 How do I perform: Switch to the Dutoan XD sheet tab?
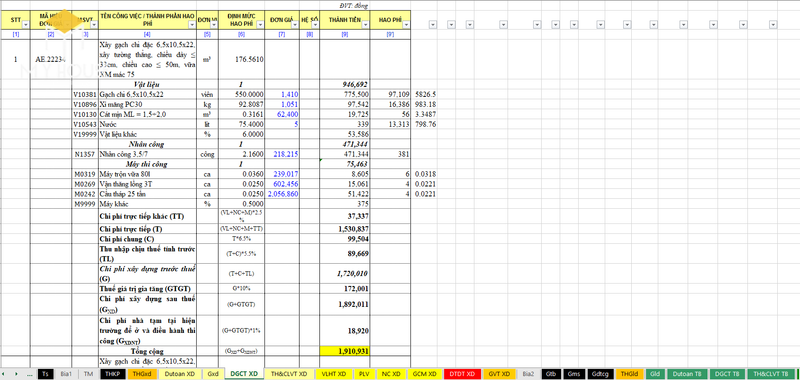[180, 374]
